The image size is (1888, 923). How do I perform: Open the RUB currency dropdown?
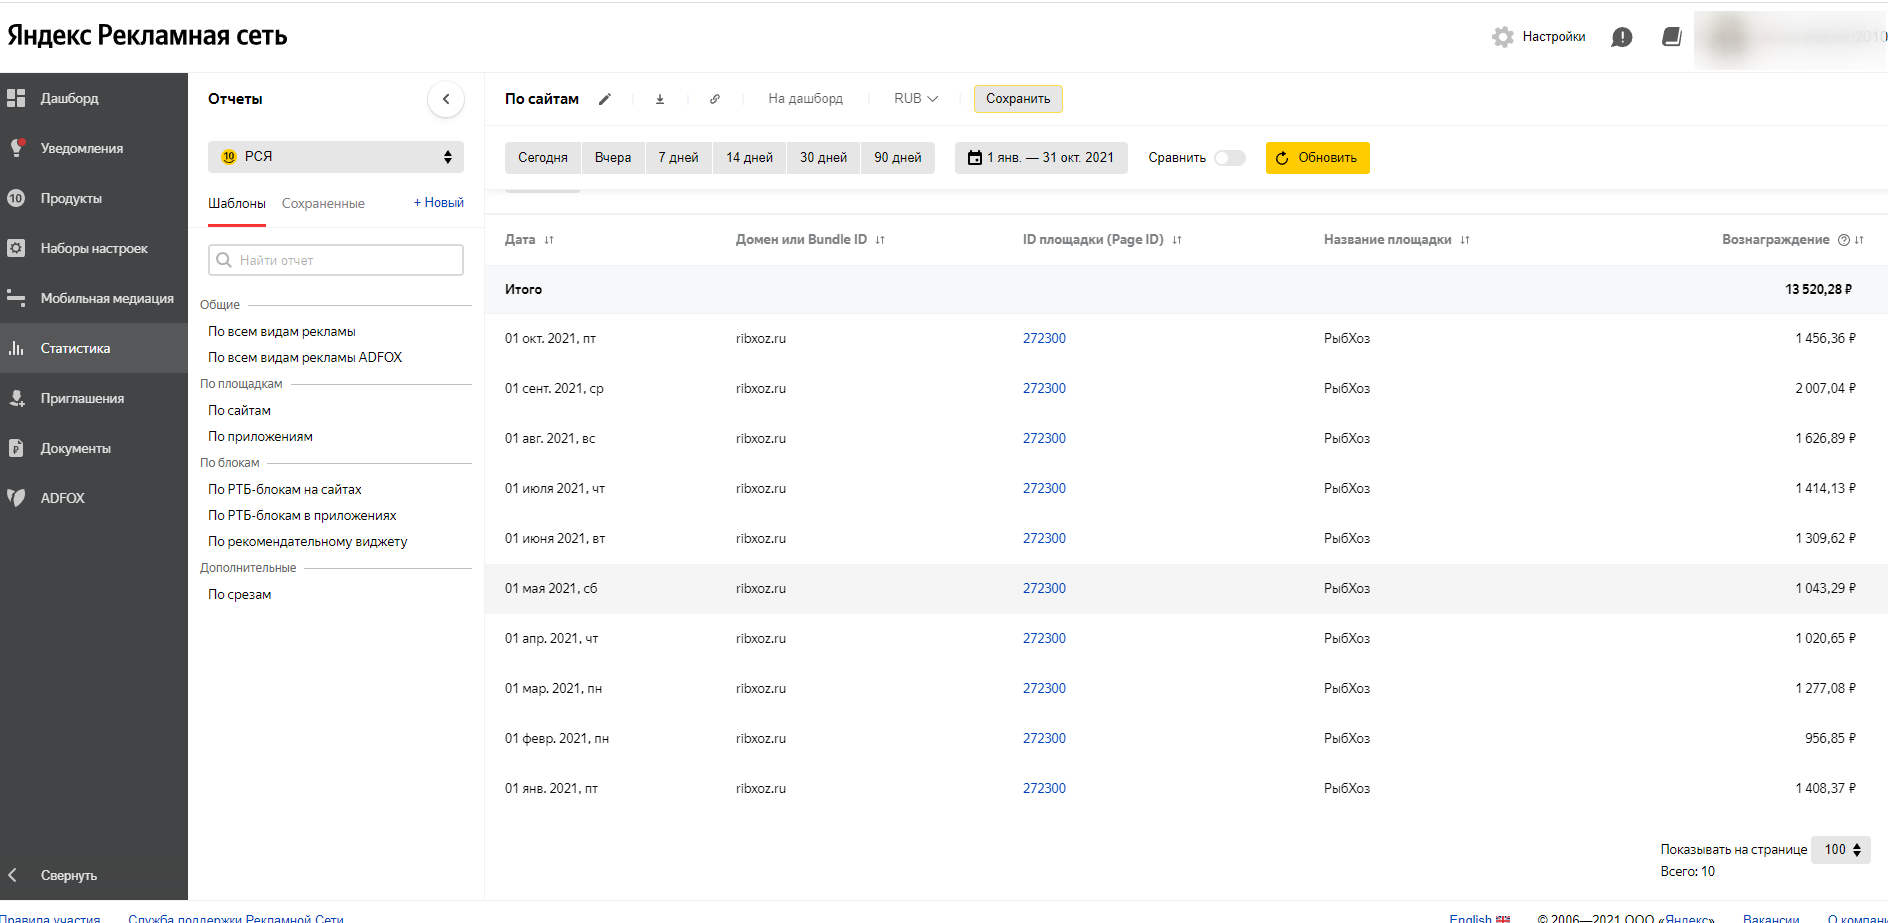coord(915,99)
